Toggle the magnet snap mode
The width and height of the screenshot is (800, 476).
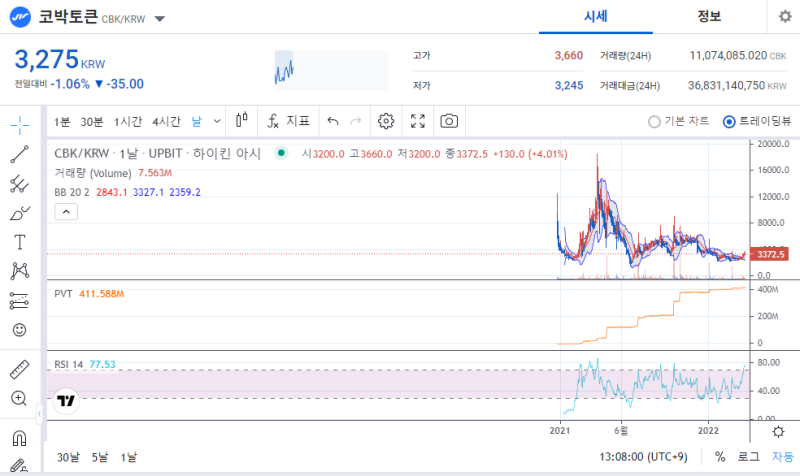pyautogui.click(x=19, y=438)
